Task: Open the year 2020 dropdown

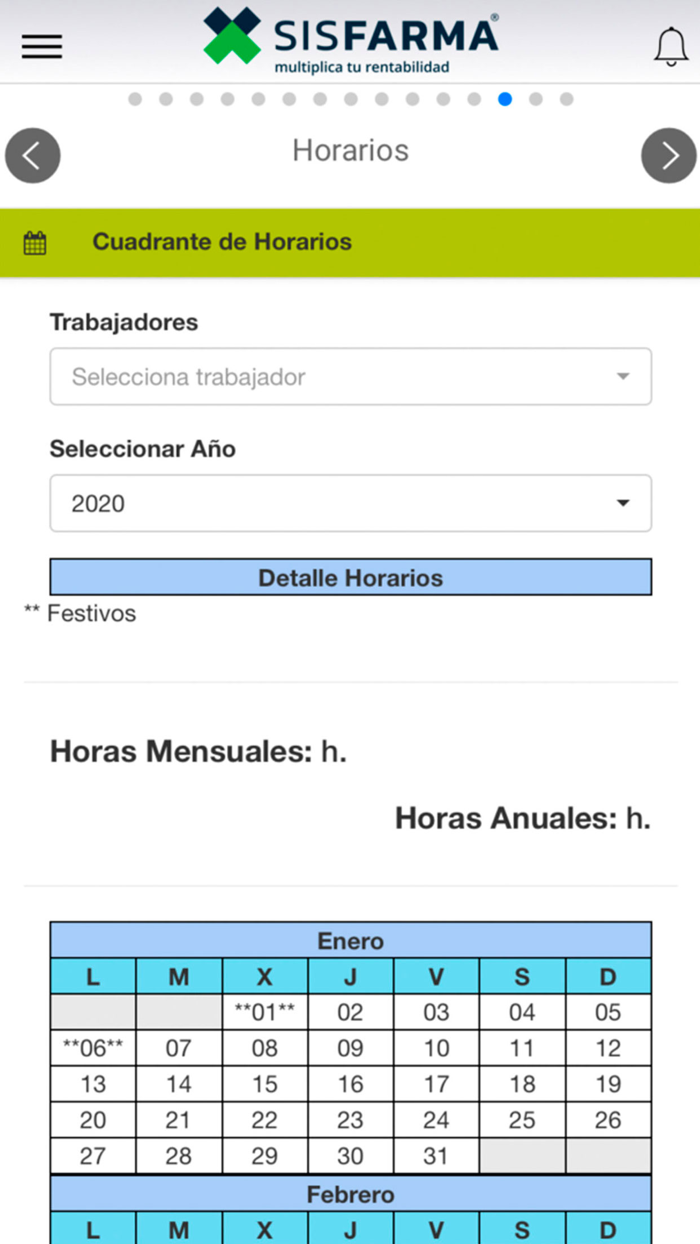Action: coord(350,503)
